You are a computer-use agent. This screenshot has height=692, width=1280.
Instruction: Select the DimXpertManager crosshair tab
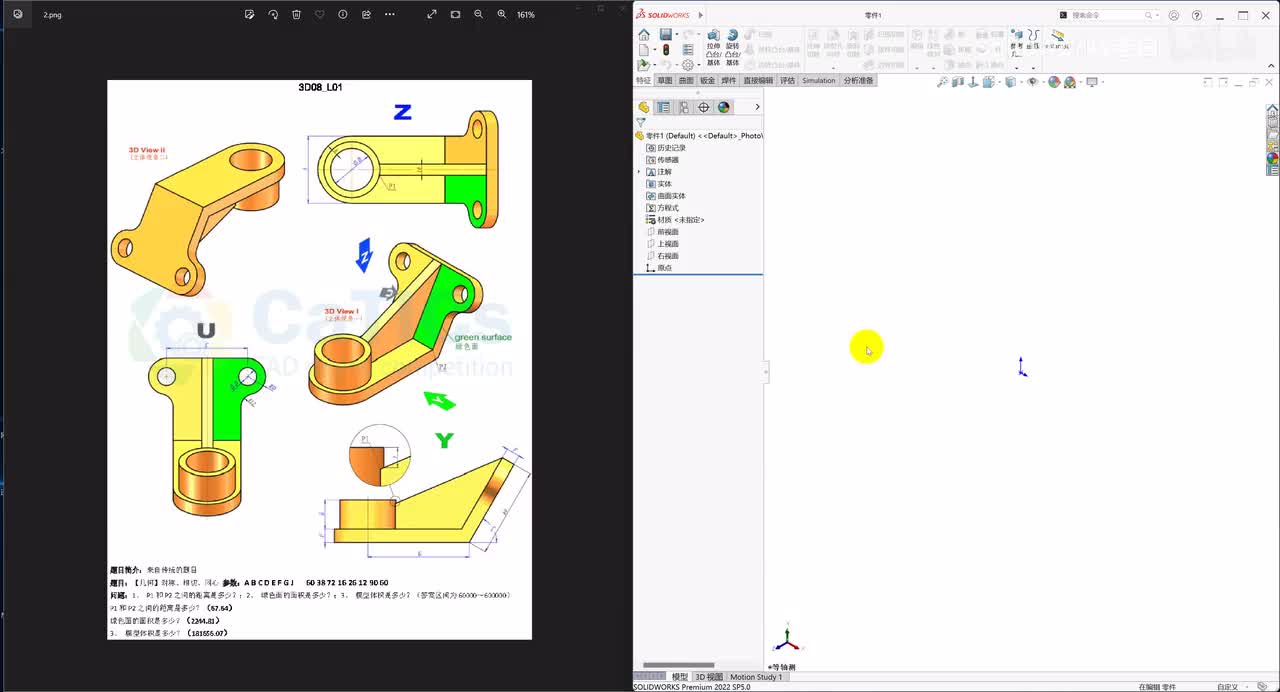click(704, 107)
